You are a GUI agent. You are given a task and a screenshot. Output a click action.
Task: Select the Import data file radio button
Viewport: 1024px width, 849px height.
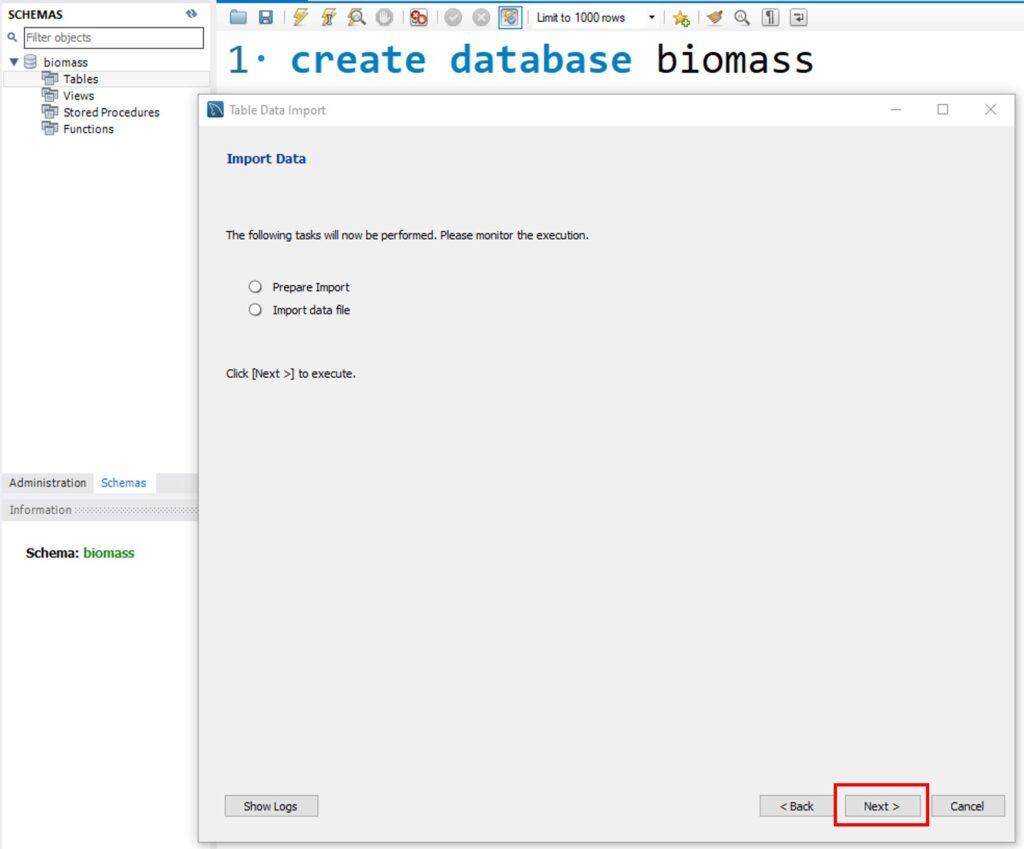255,310
